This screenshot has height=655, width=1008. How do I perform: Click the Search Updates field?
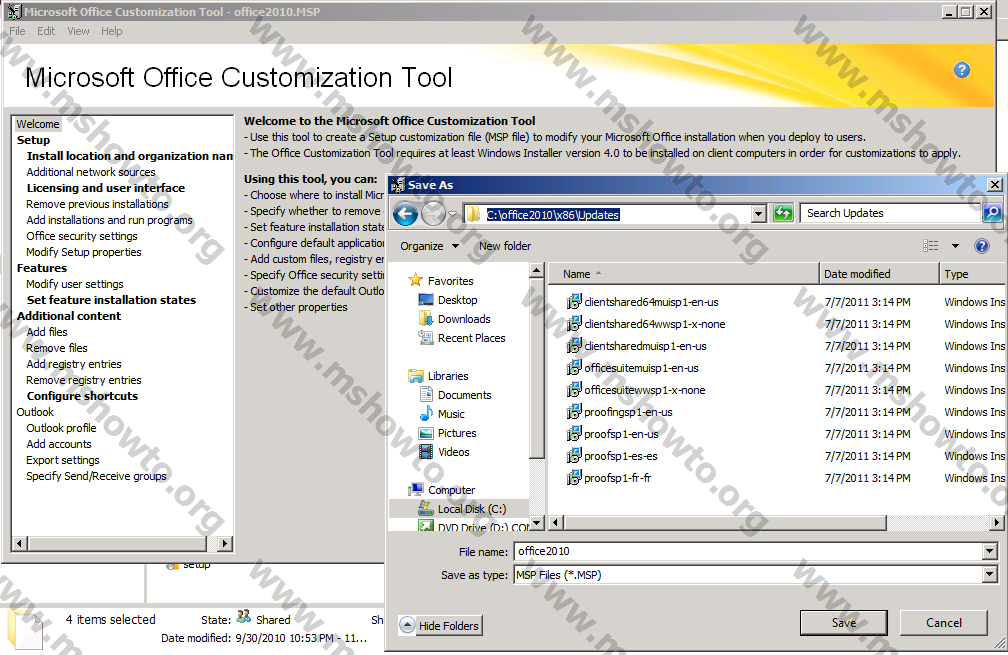[x=890, y=213]
